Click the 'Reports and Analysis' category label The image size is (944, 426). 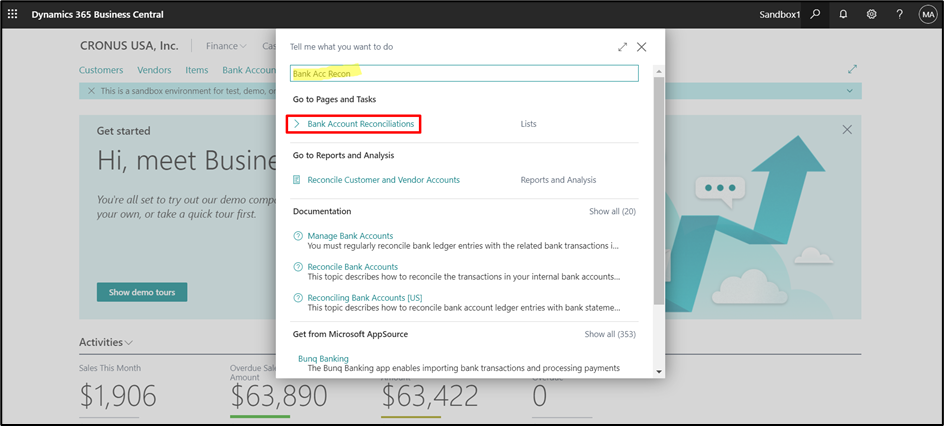[x=558, y=180]
